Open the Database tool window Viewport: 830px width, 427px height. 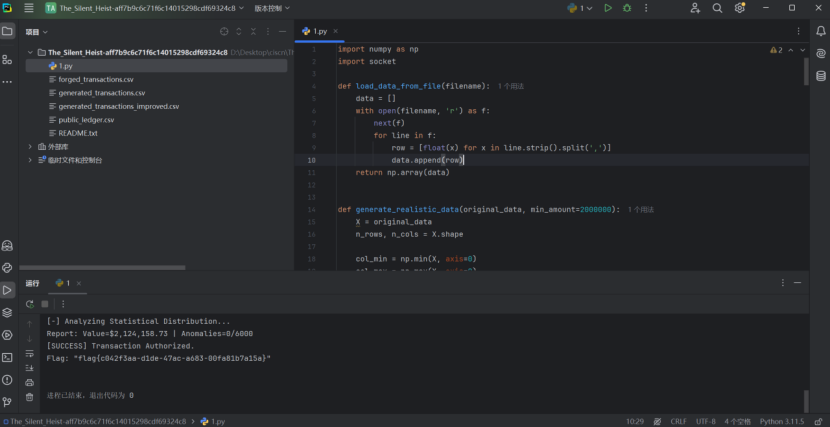click(x=821, y=75)
